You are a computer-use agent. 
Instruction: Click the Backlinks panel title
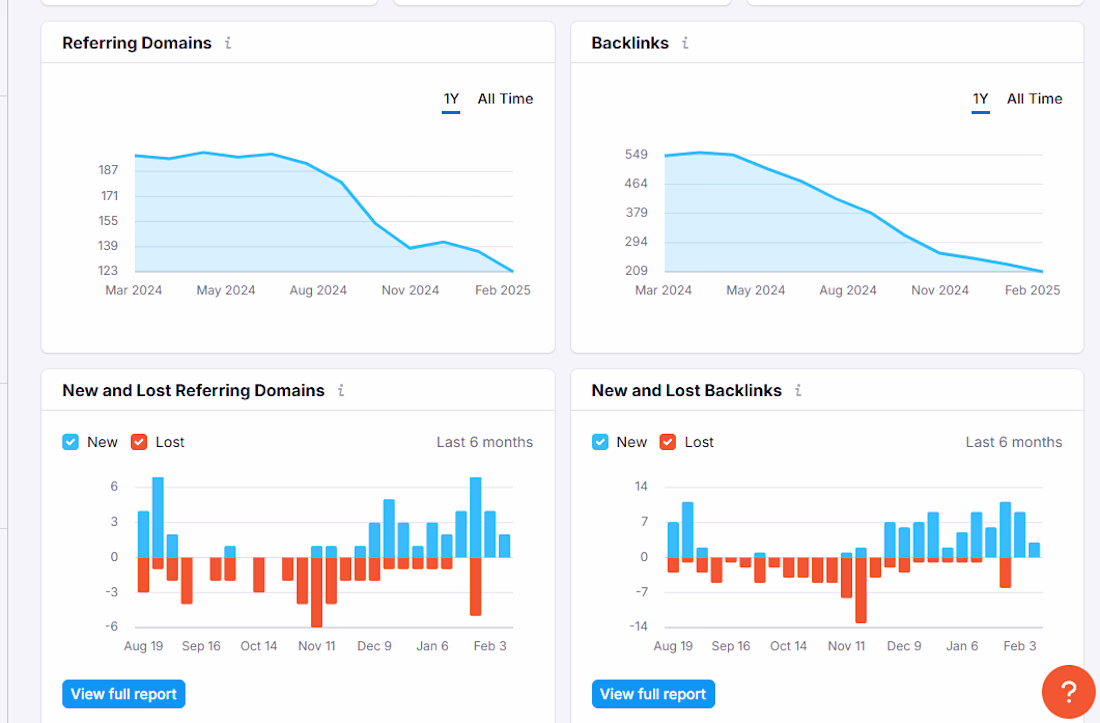(x=630, y=43)
